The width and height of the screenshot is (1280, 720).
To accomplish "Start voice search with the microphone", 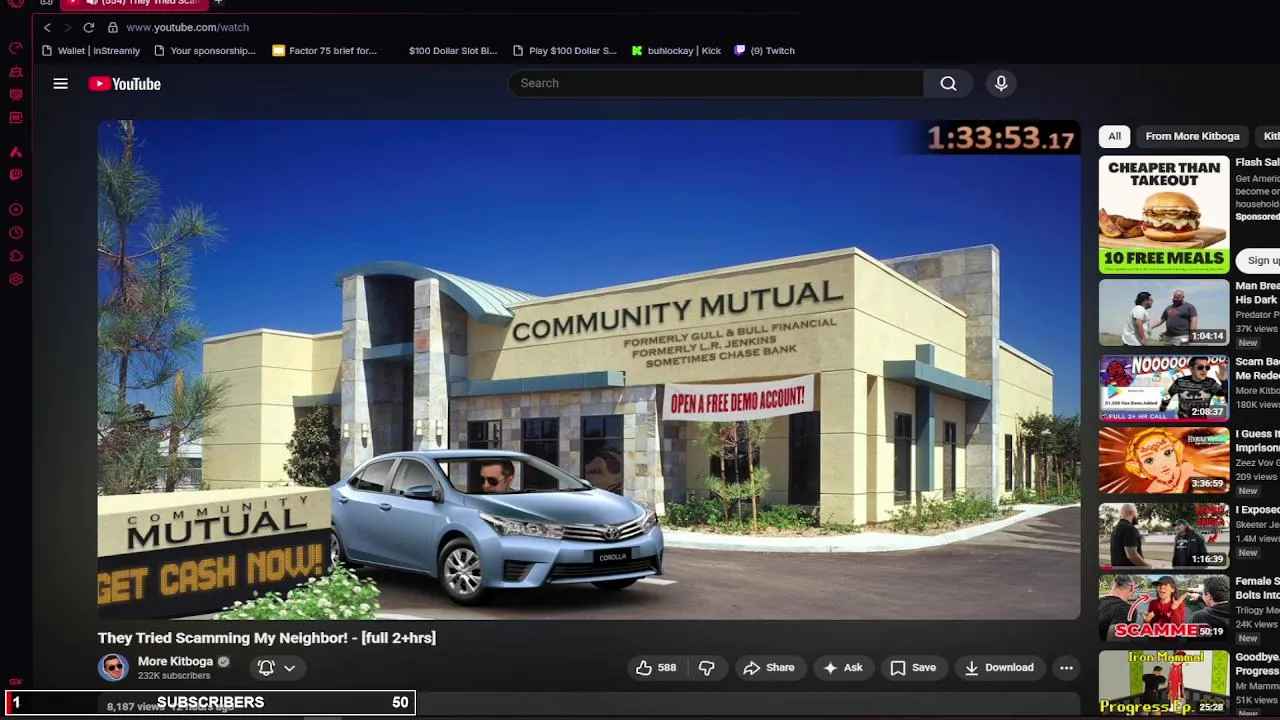I will [1001, 83].
